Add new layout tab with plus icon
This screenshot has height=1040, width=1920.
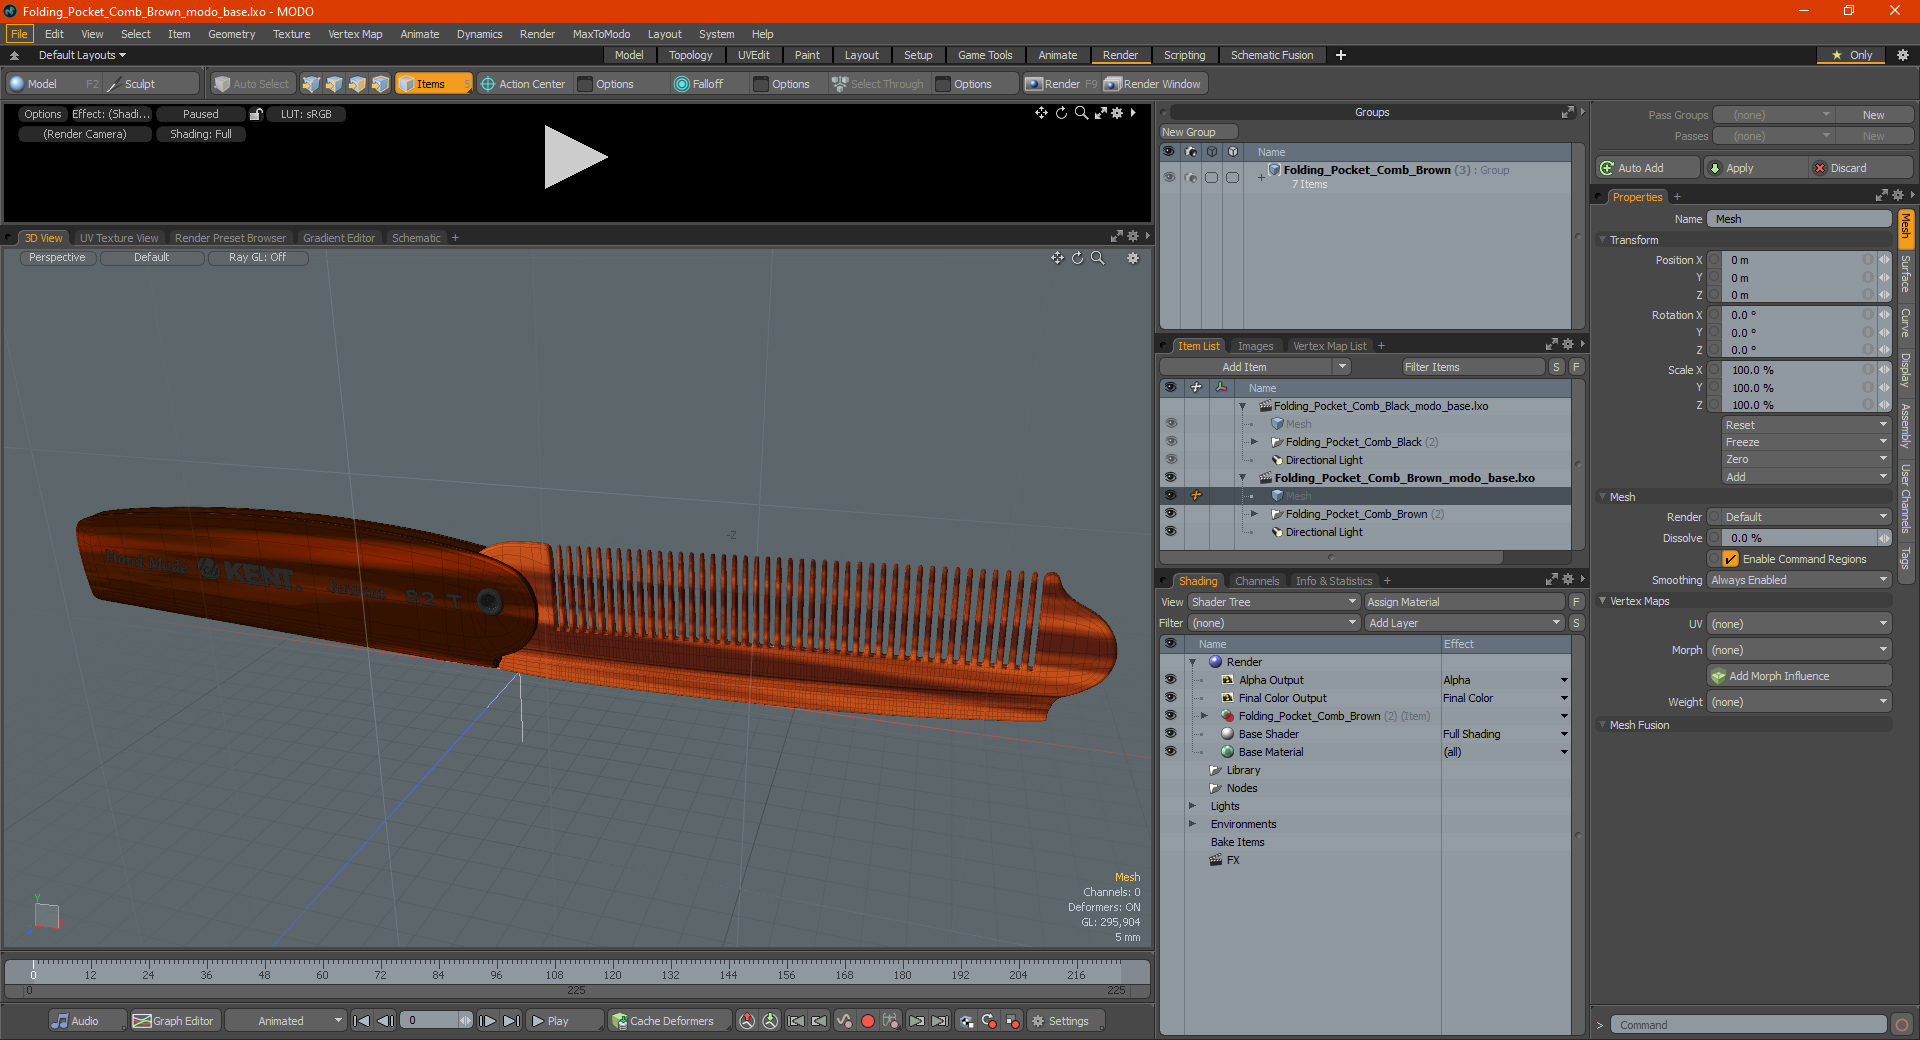(x=1341, y=55)
